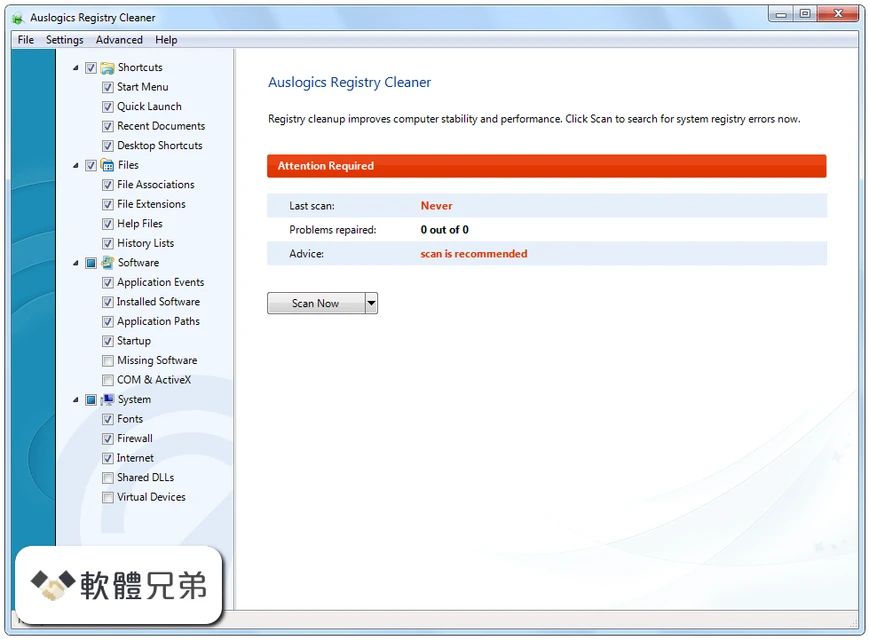Uncheck the Installed Software checkbox
Viewport: 869px width, 640px height.
108,302
